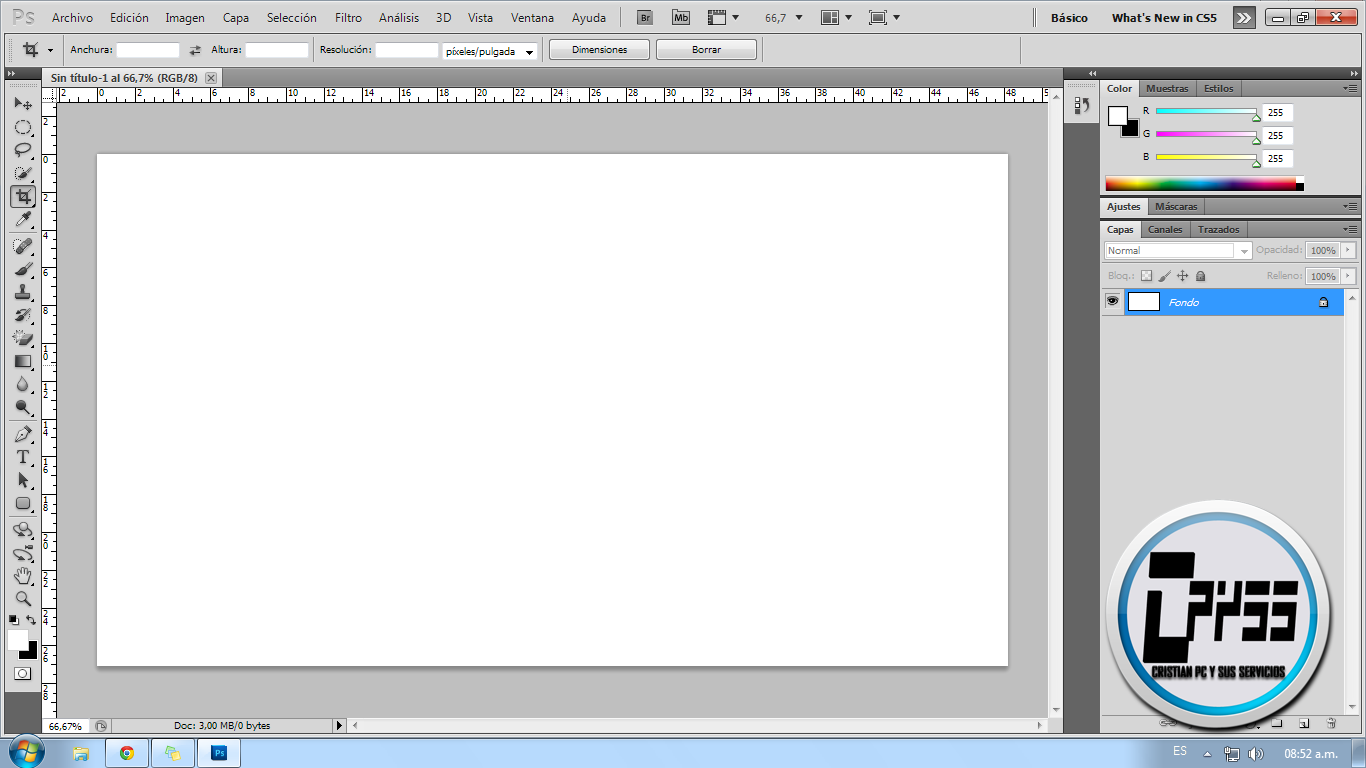Switch to the Básico workspace
Image resolution: width=1366 pixels, height=768 pixels.
(1069, 18)
